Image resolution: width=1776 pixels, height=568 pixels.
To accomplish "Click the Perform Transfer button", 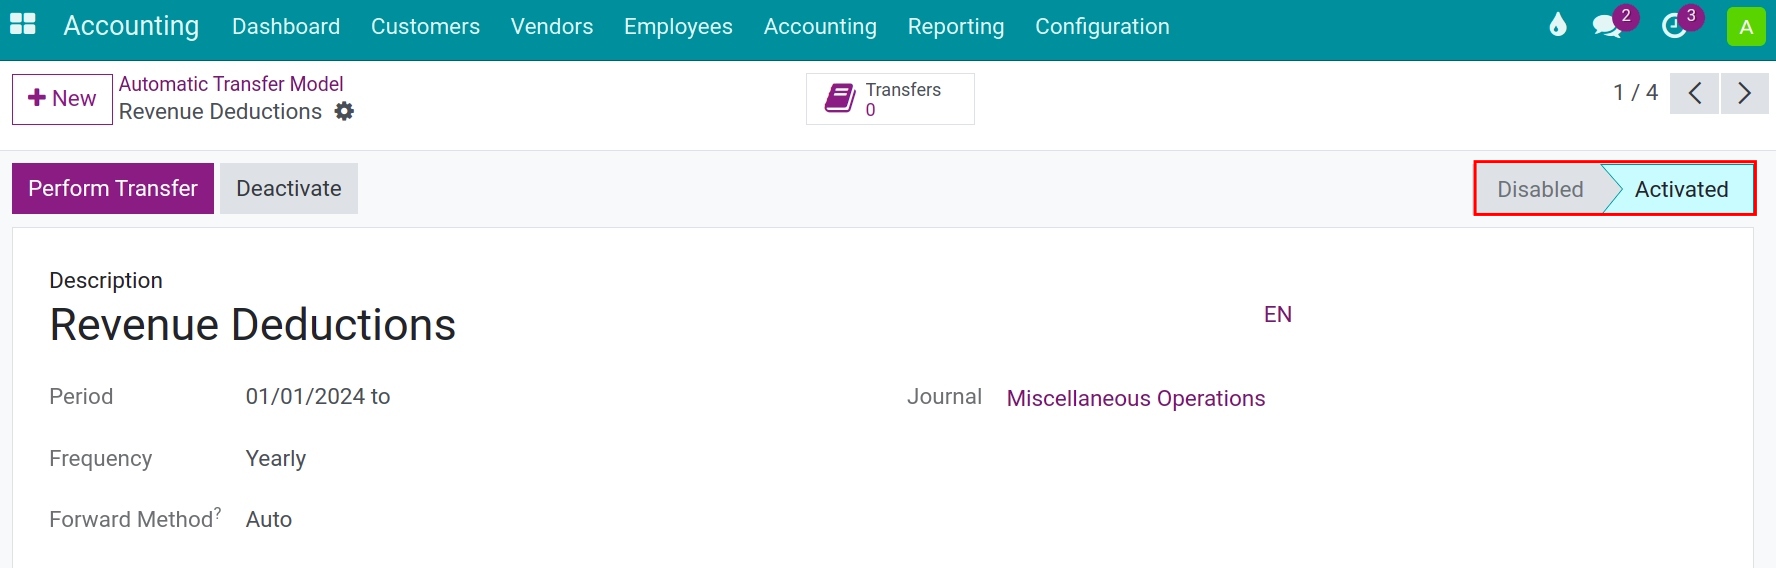I will (x=113, y=188).
